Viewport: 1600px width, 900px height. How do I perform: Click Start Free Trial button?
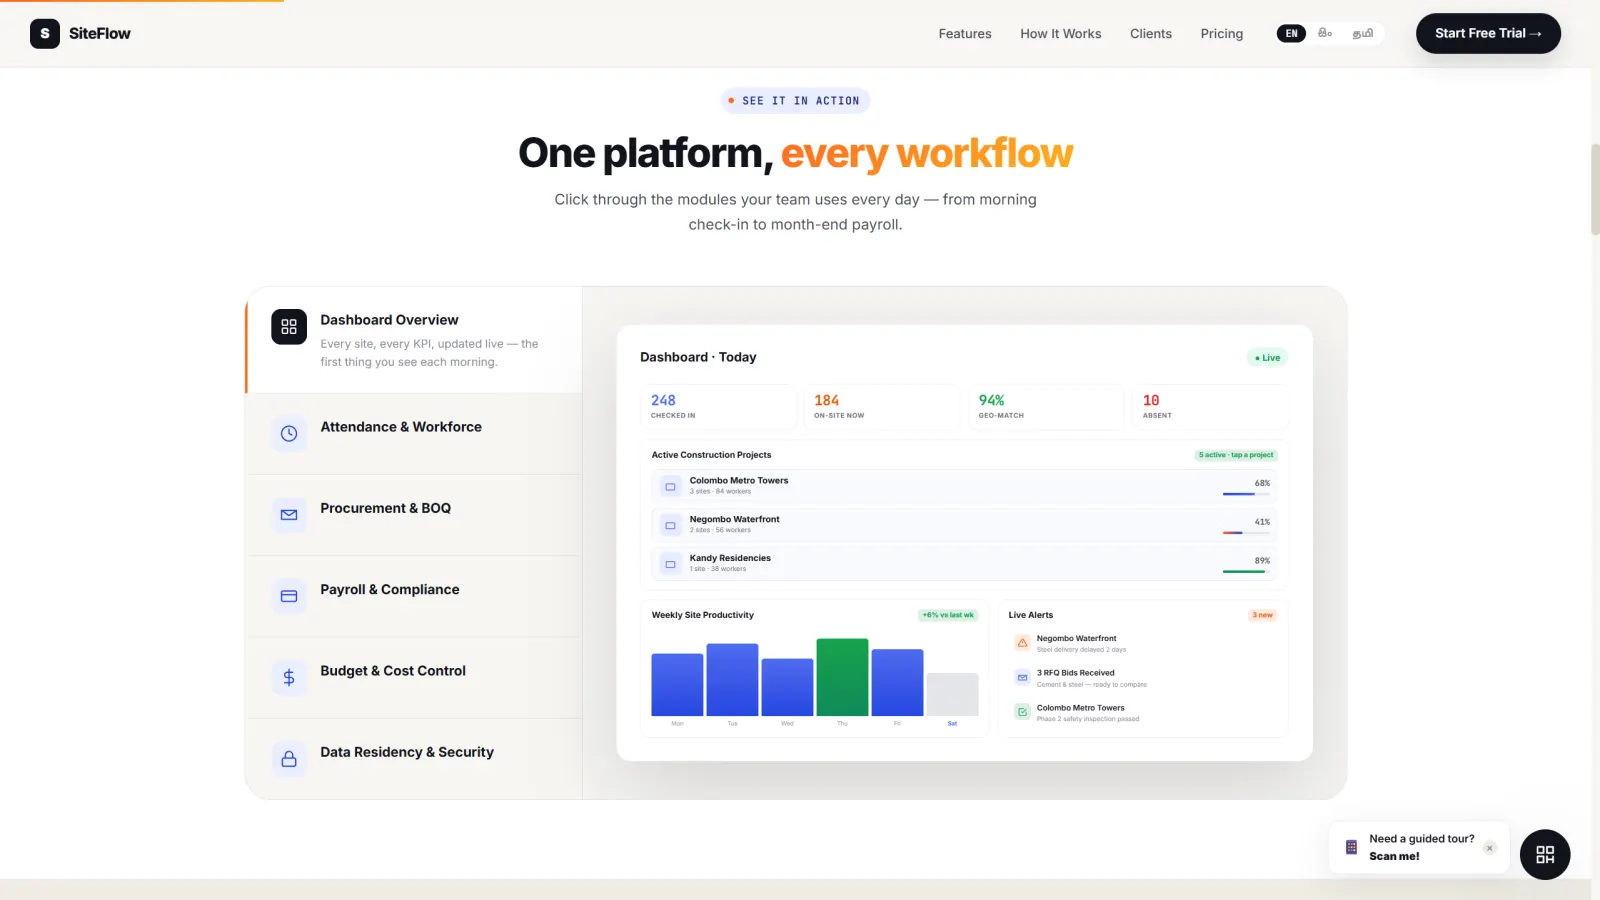click(1488, 33)
